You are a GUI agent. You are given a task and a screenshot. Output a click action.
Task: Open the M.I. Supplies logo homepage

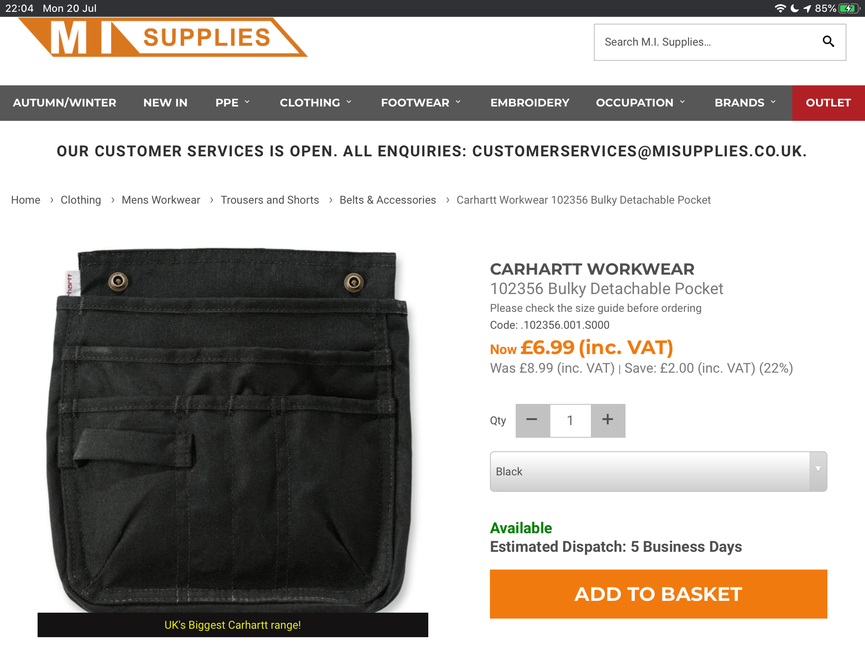coord(163,37)
